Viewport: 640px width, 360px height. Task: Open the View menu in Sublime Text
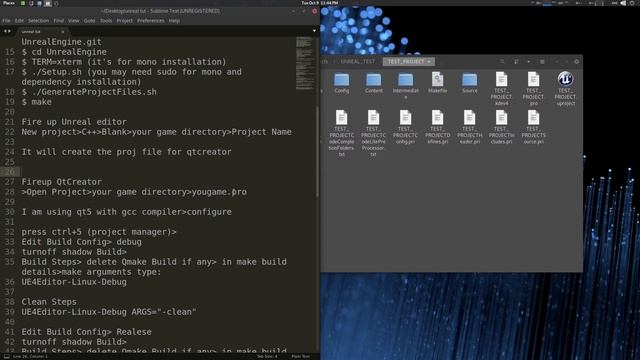[73, 20]
